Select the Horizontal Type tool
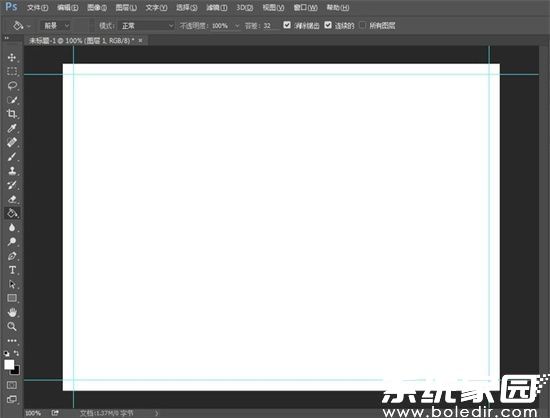 (x=12, y=270)
